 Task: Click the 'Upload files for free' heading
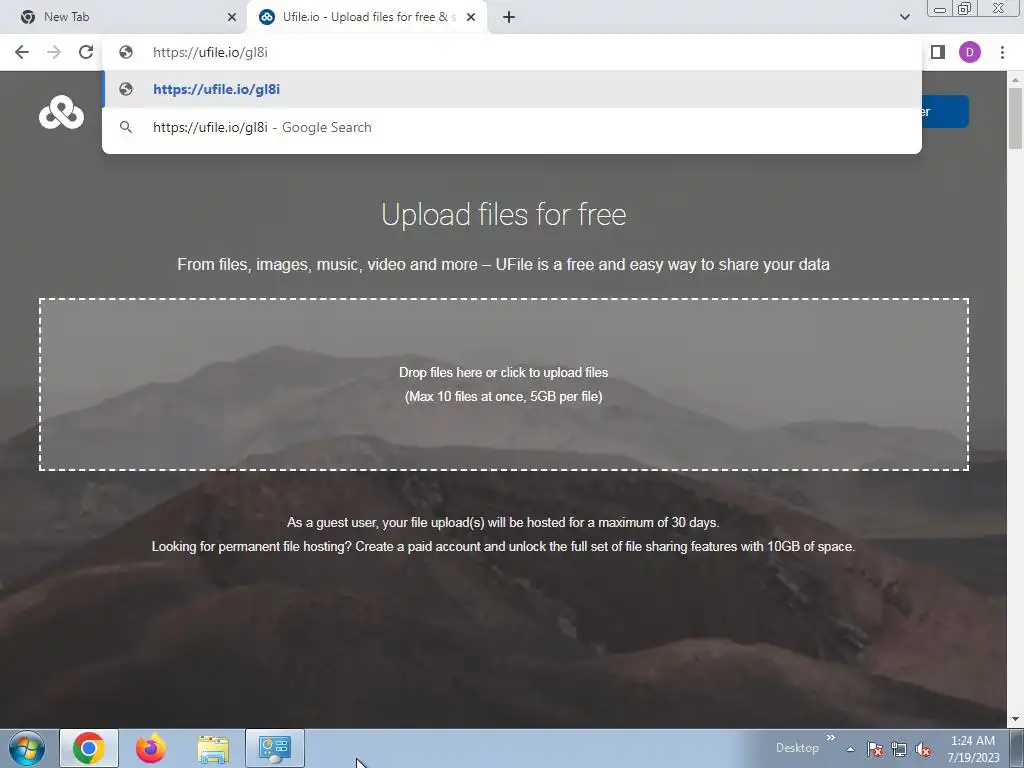[x=504, y=214]
